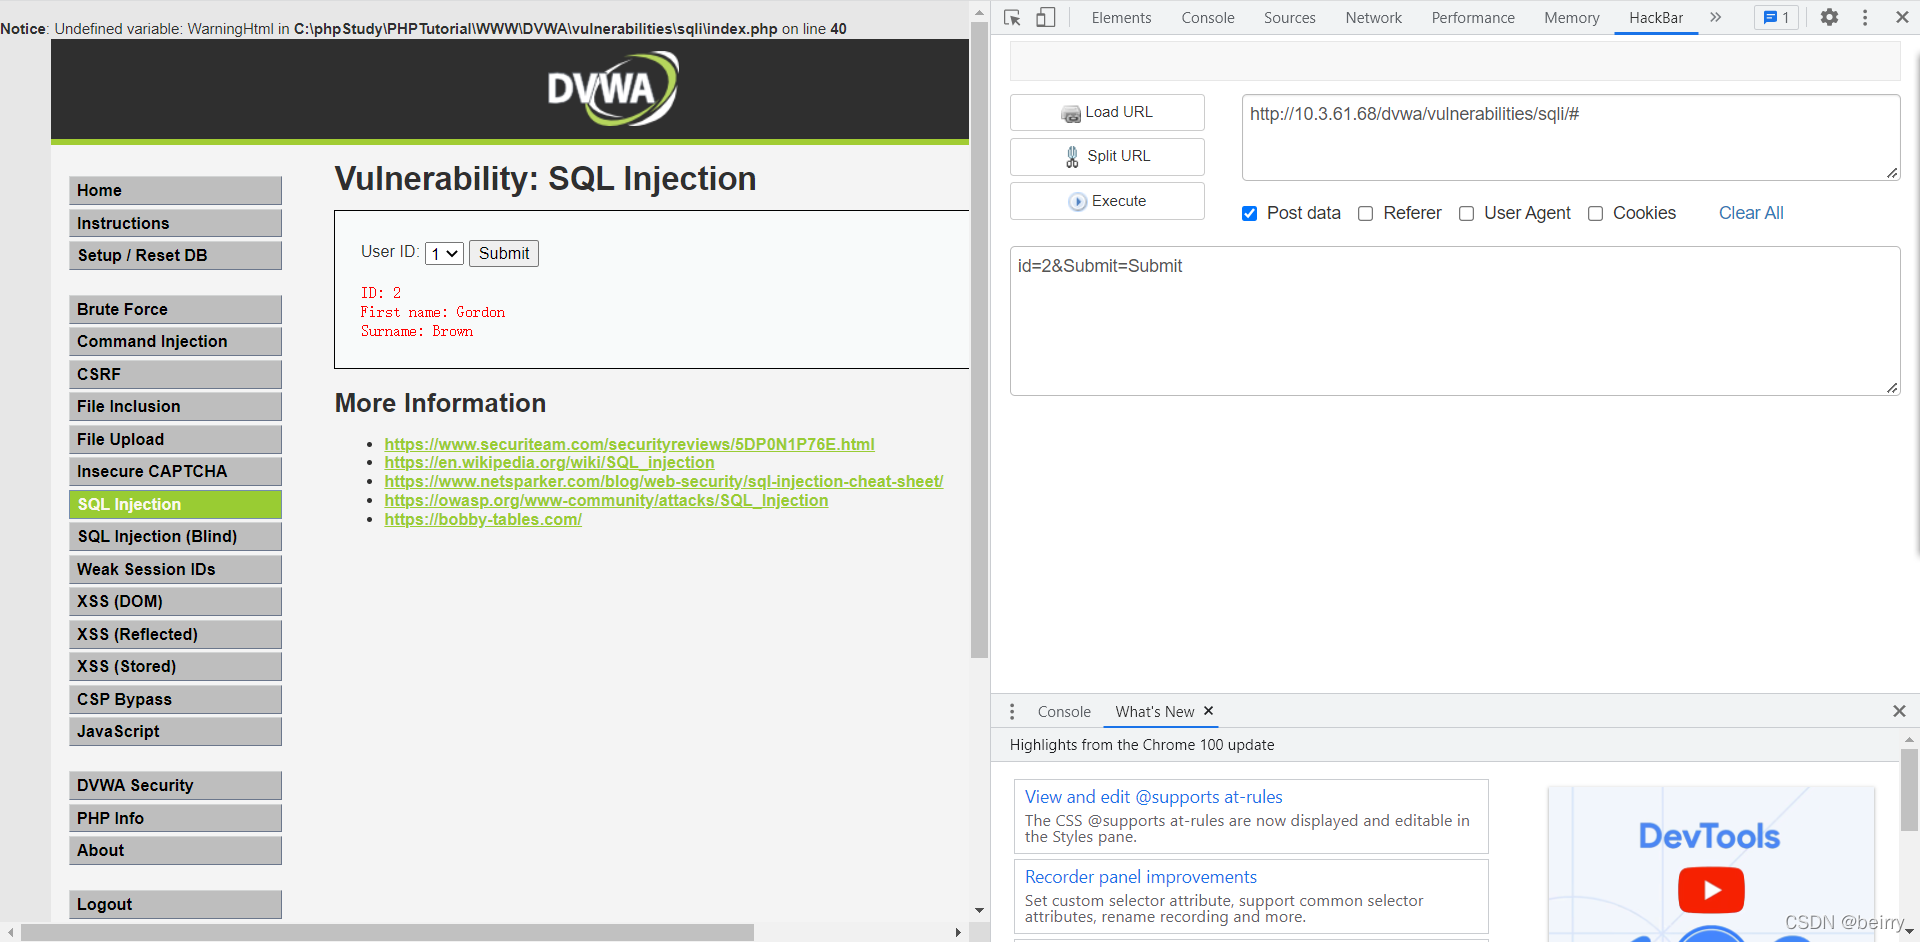Image resolution: width=1920 pixels, height=942 pixels.
Task: Enable the Cookies checkbox
Action: tap(1595, 213)
